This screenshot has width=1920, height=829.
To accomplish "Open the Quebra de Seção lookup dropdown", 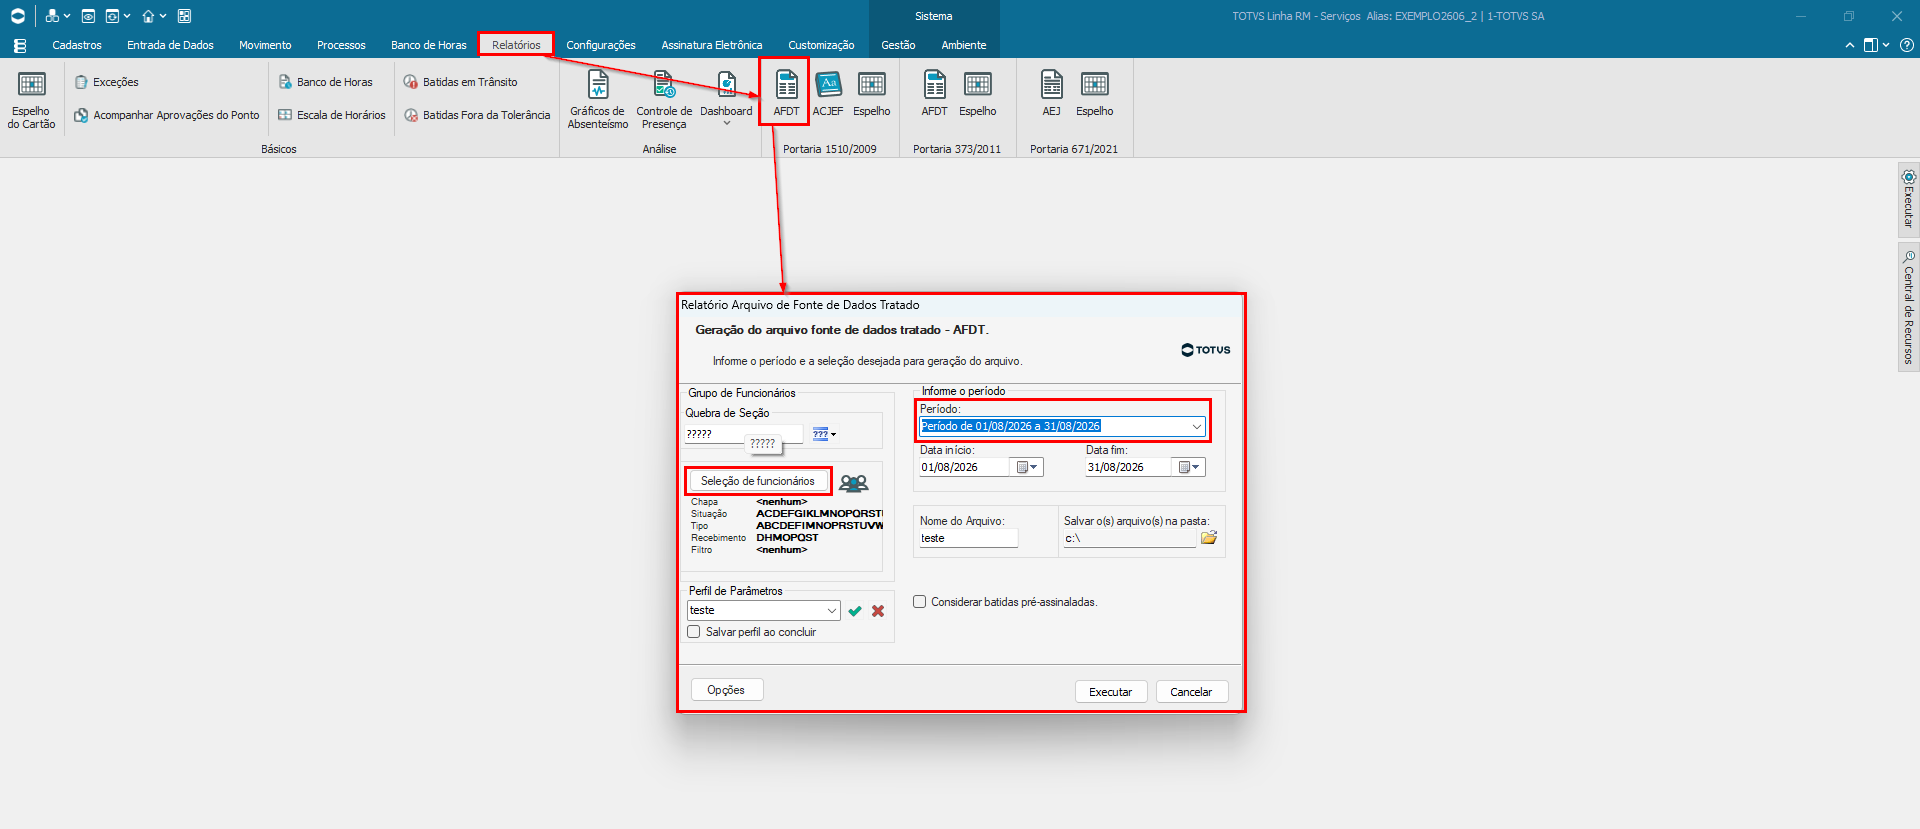I will point(824,434).
